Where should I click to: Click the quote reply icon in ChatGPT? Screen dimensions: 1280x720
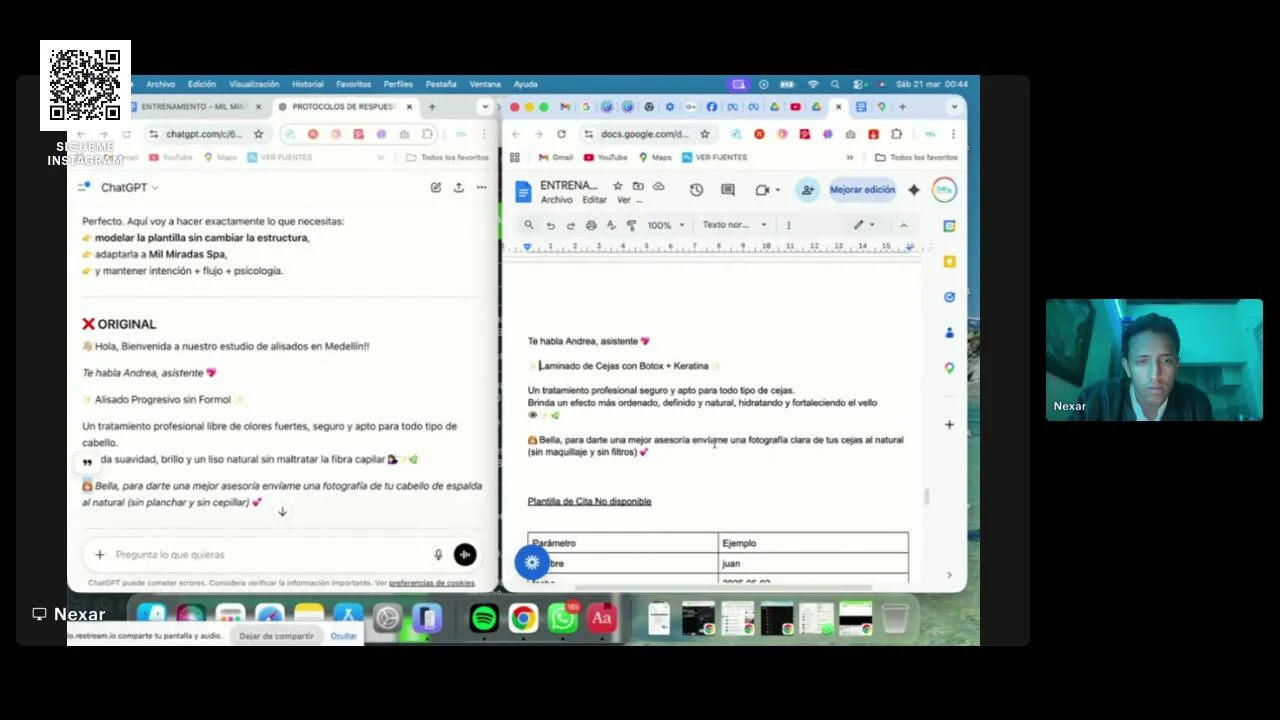[87, 462]
